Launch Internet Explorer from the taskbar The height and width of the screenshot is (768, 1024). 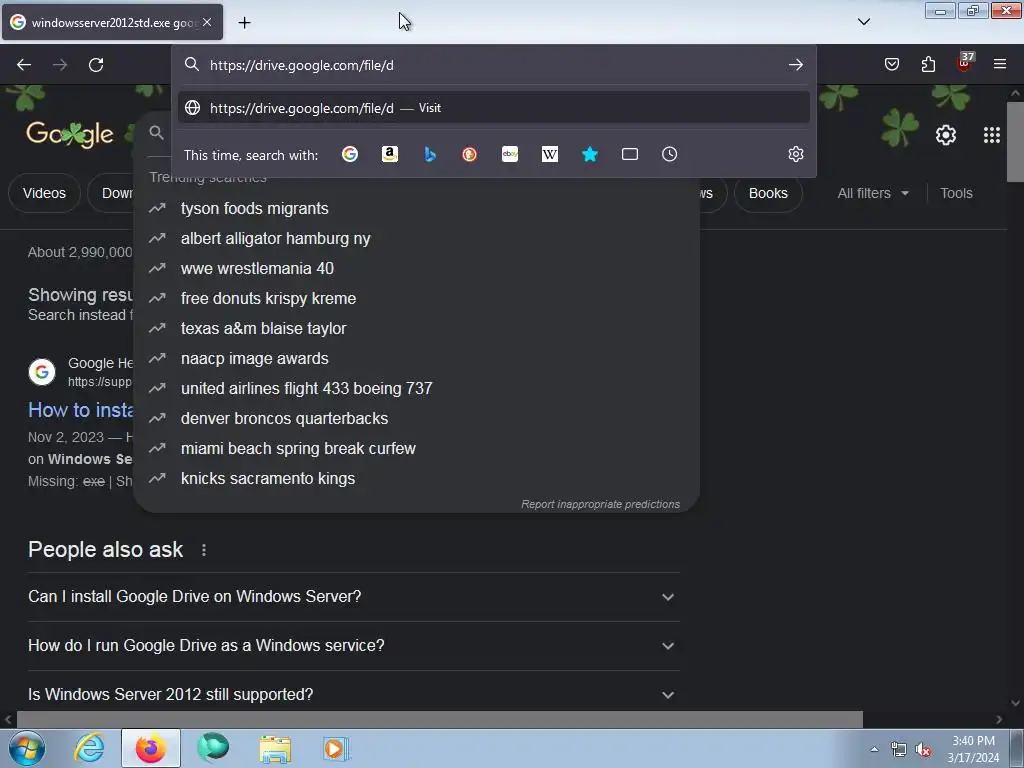pos(89,748)
